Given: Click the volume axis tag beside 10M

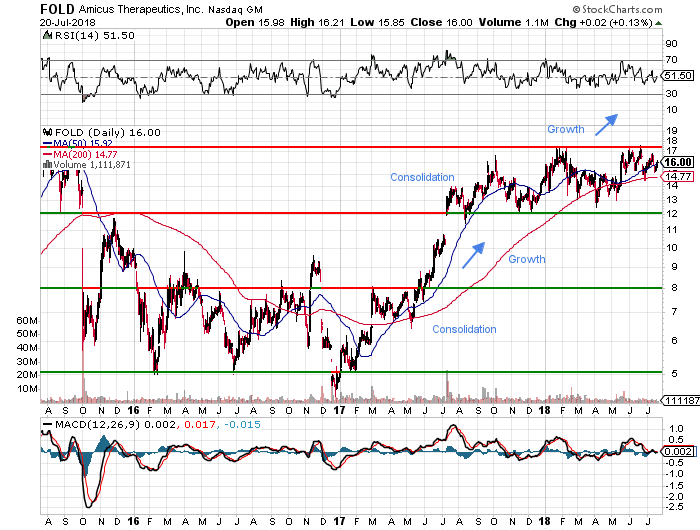Looking at the screenshot, I should pos(681,401).
